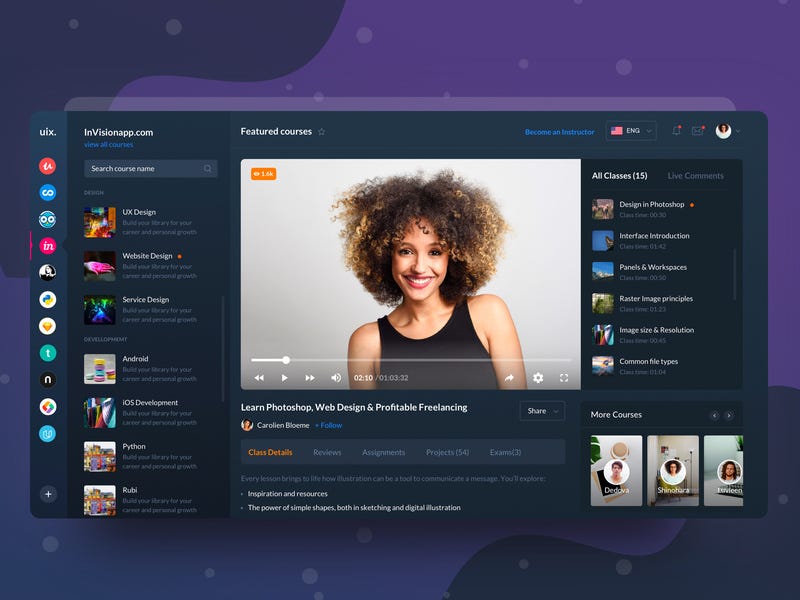Open the Service Design course
The image size is (800, 600).
140,310
